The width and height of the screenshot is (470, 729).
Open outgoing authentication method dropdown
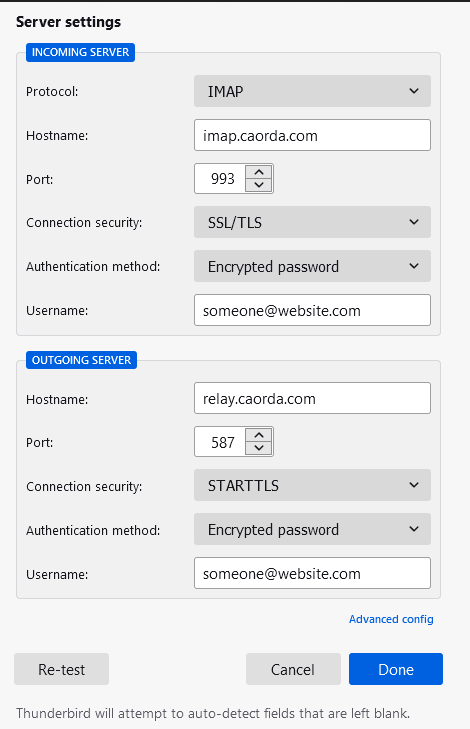tap(312, 529)
